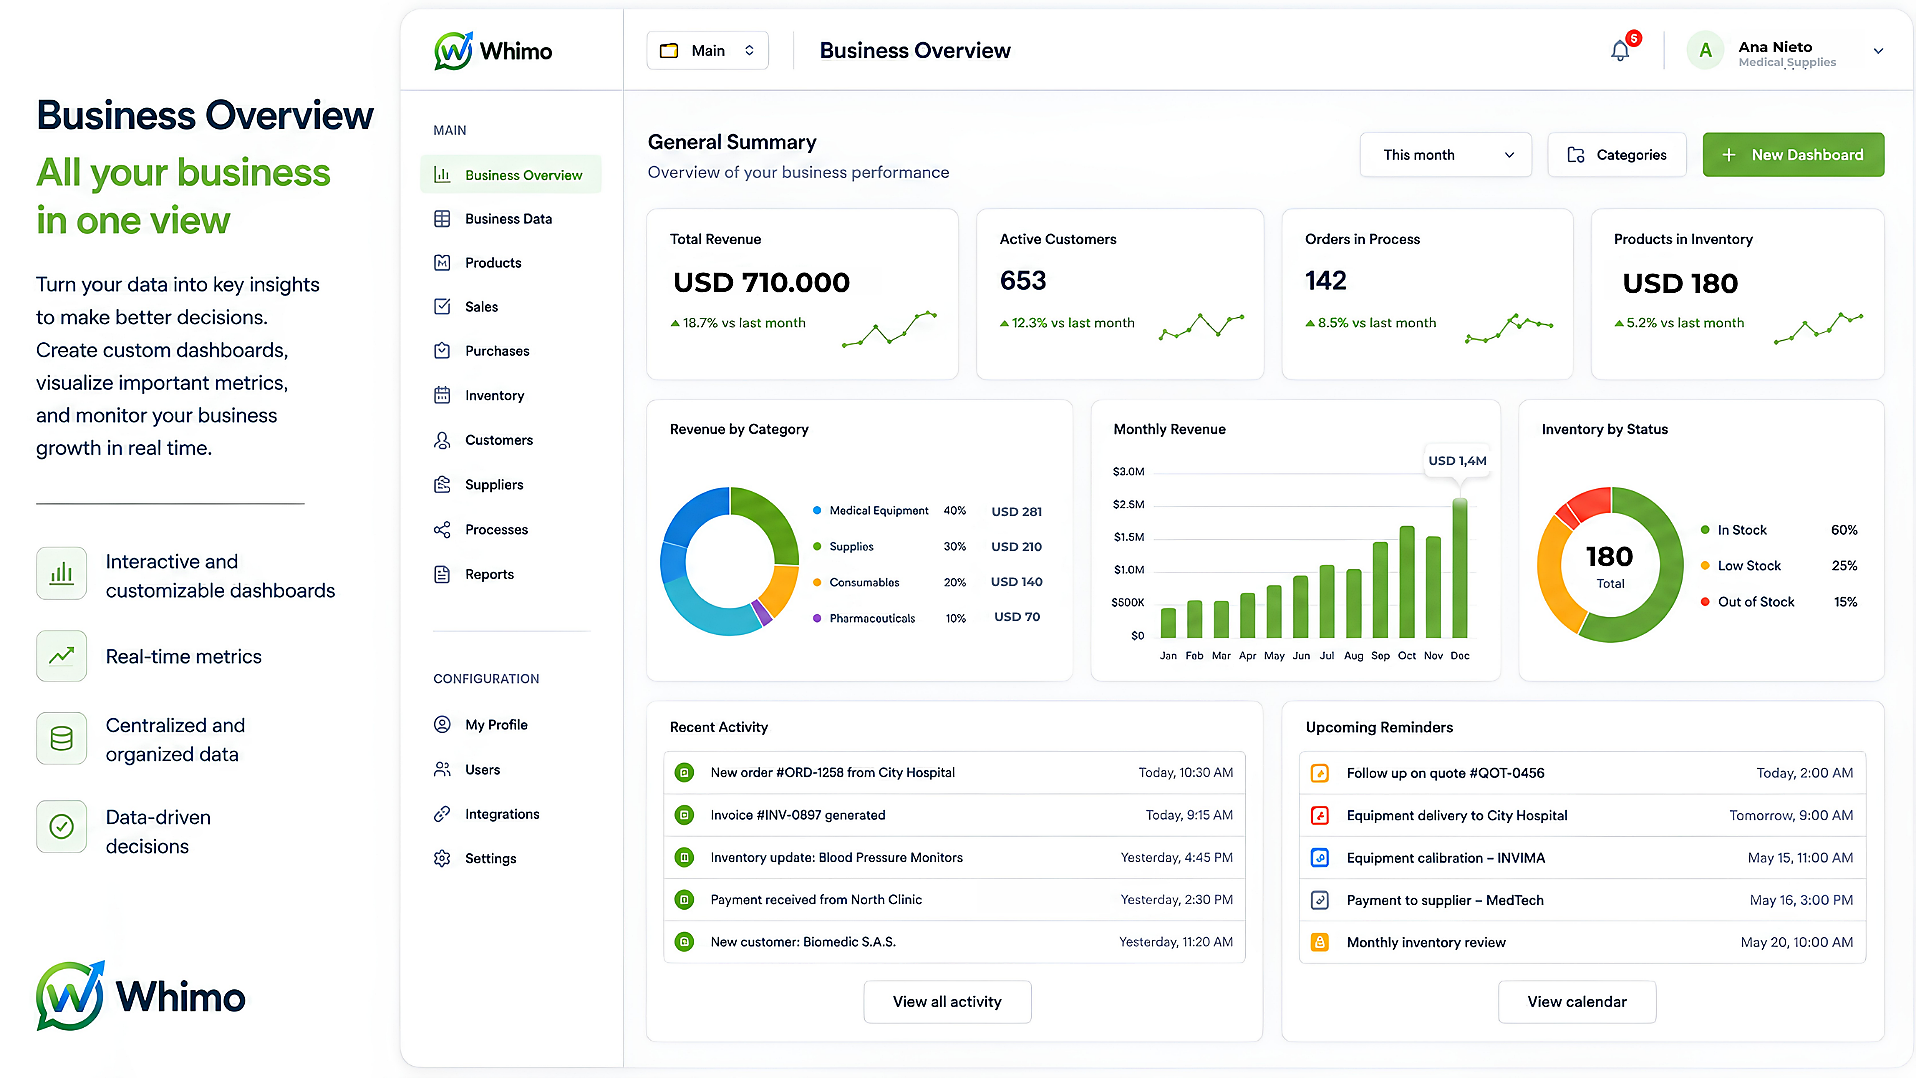
Task: Click the Active Customers card
Action: pyautogui.click(x=1120, y=294)
